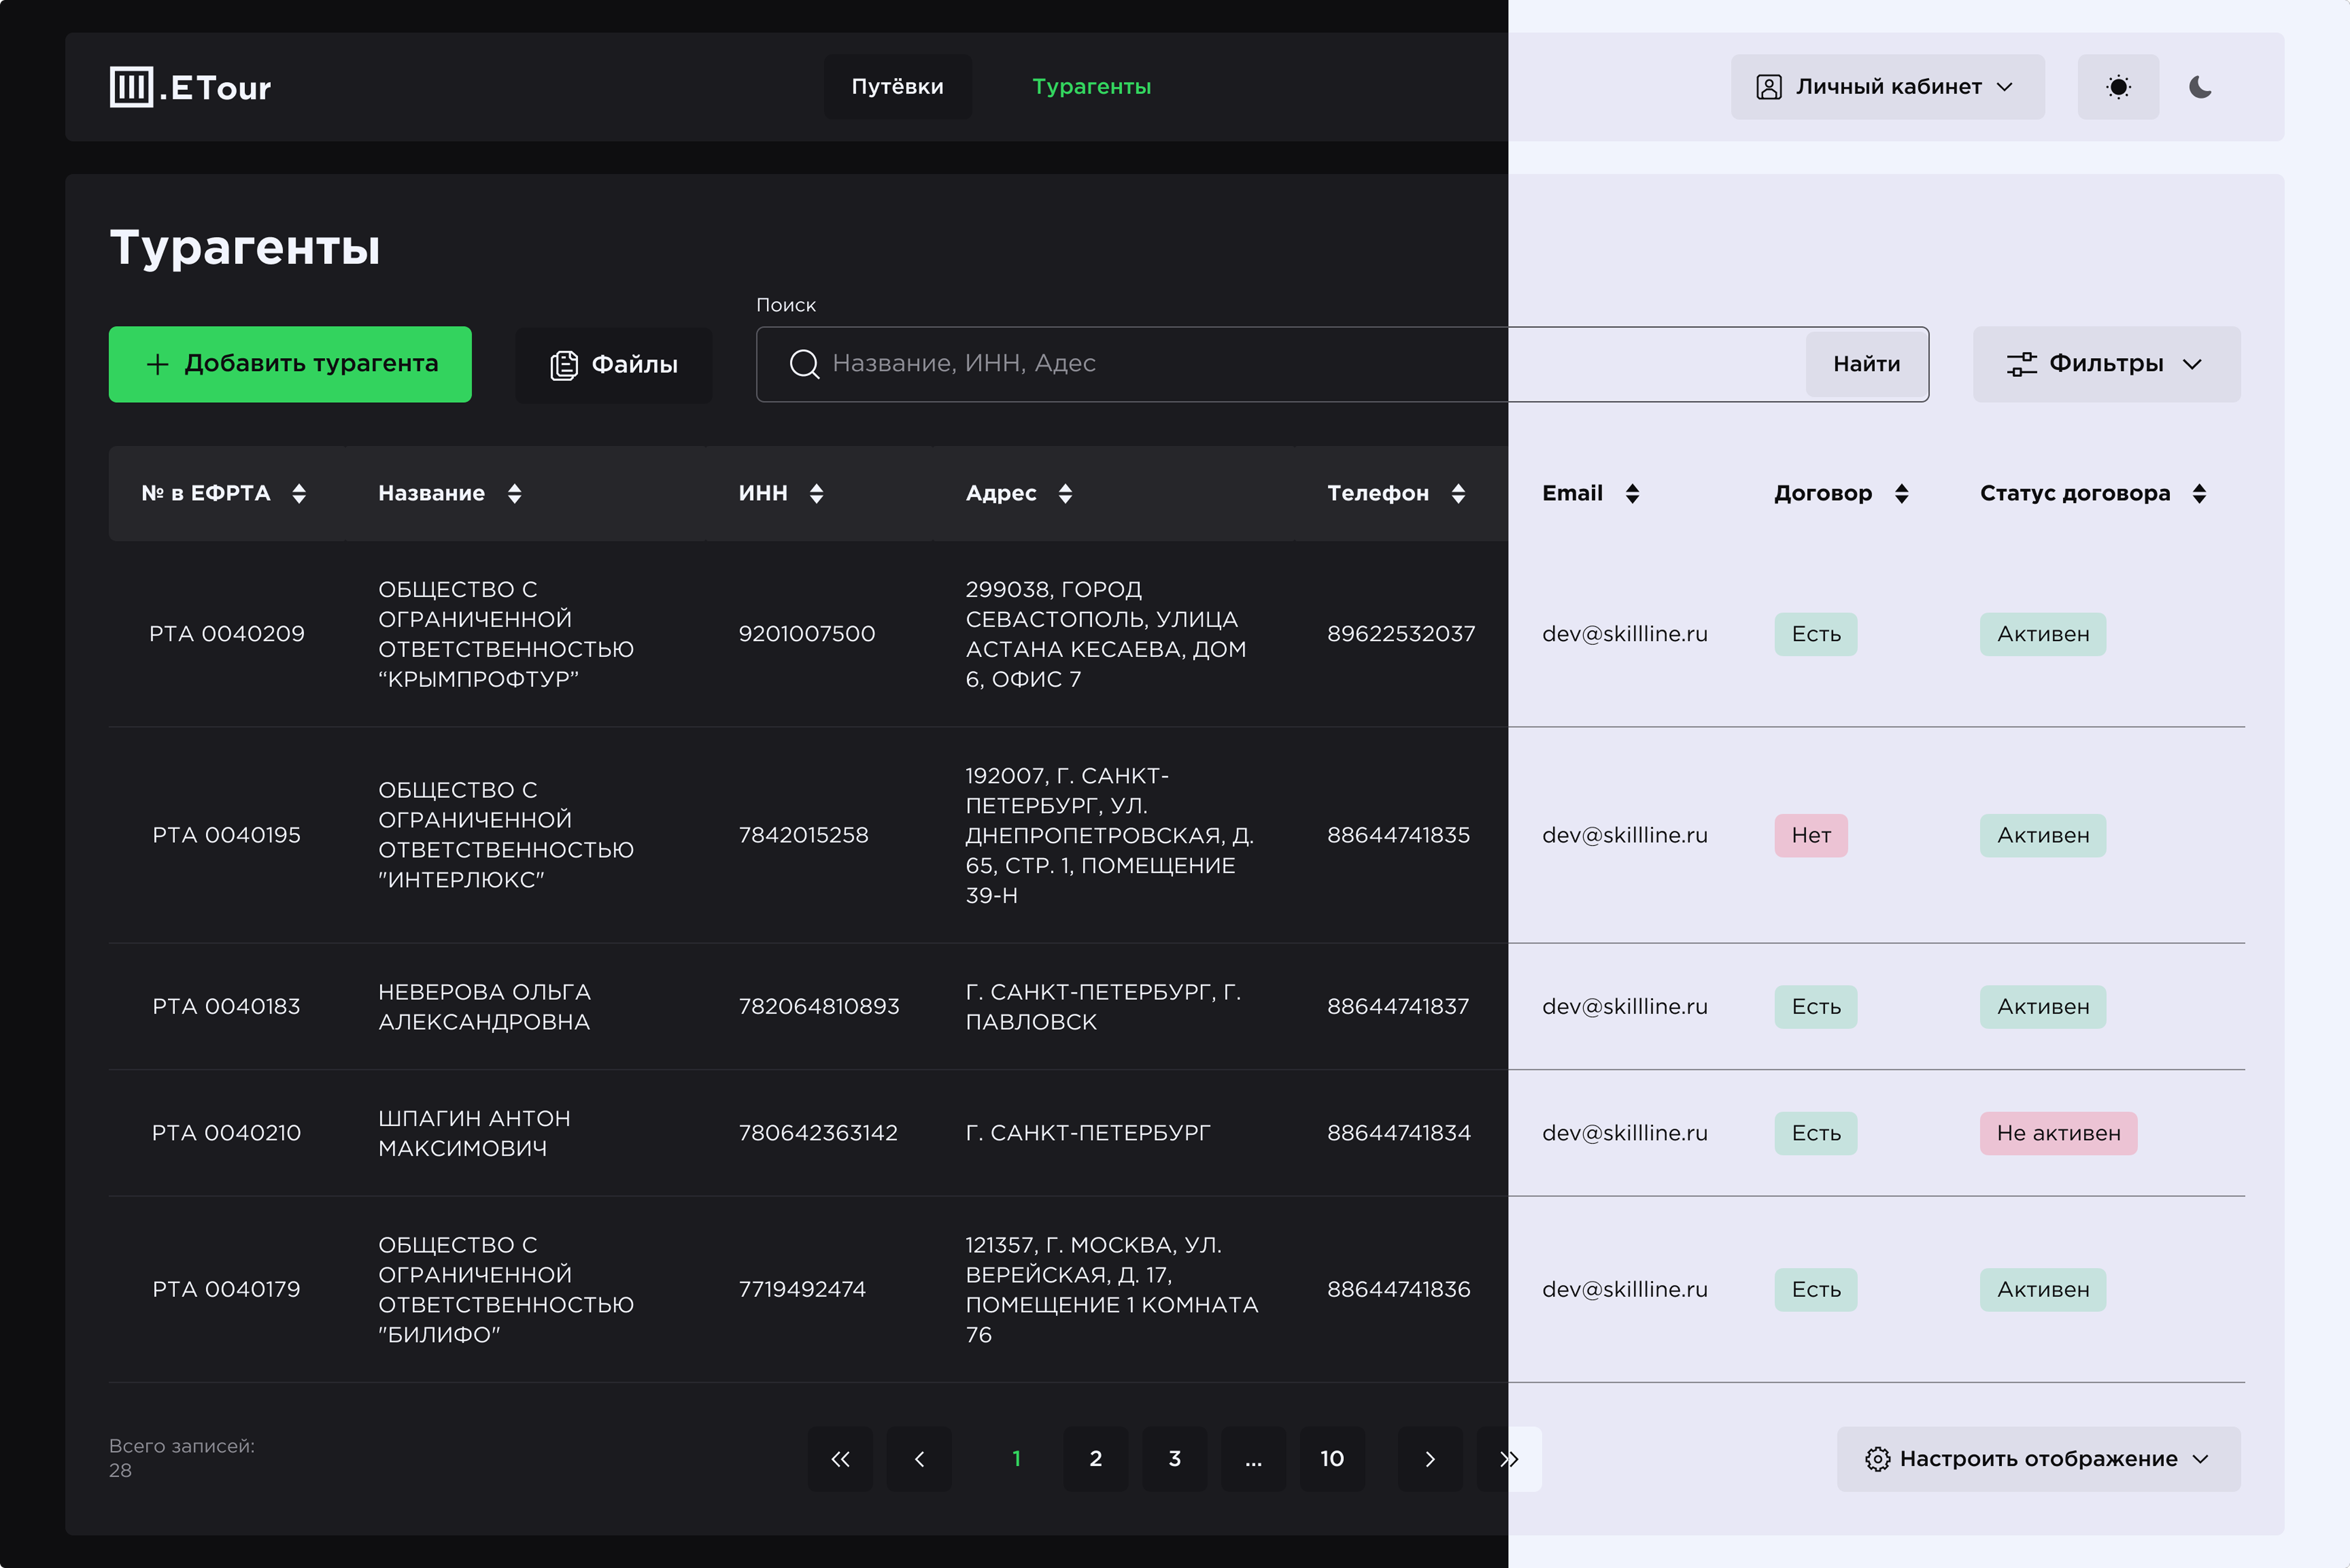Sort table by ИНН column arrows
This screenshot has width=2350, height=1568.
pos(816,493)
